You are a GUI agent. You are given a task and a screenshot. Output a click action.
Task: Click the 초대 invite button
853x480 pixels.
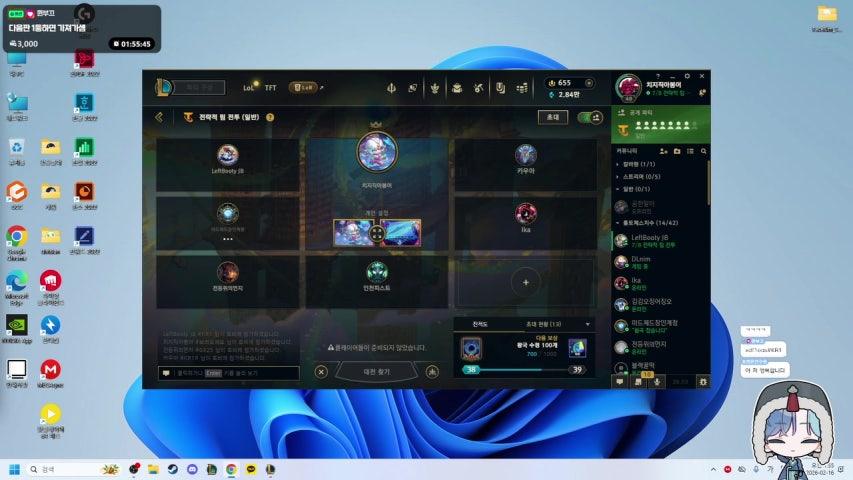point(551,117)
